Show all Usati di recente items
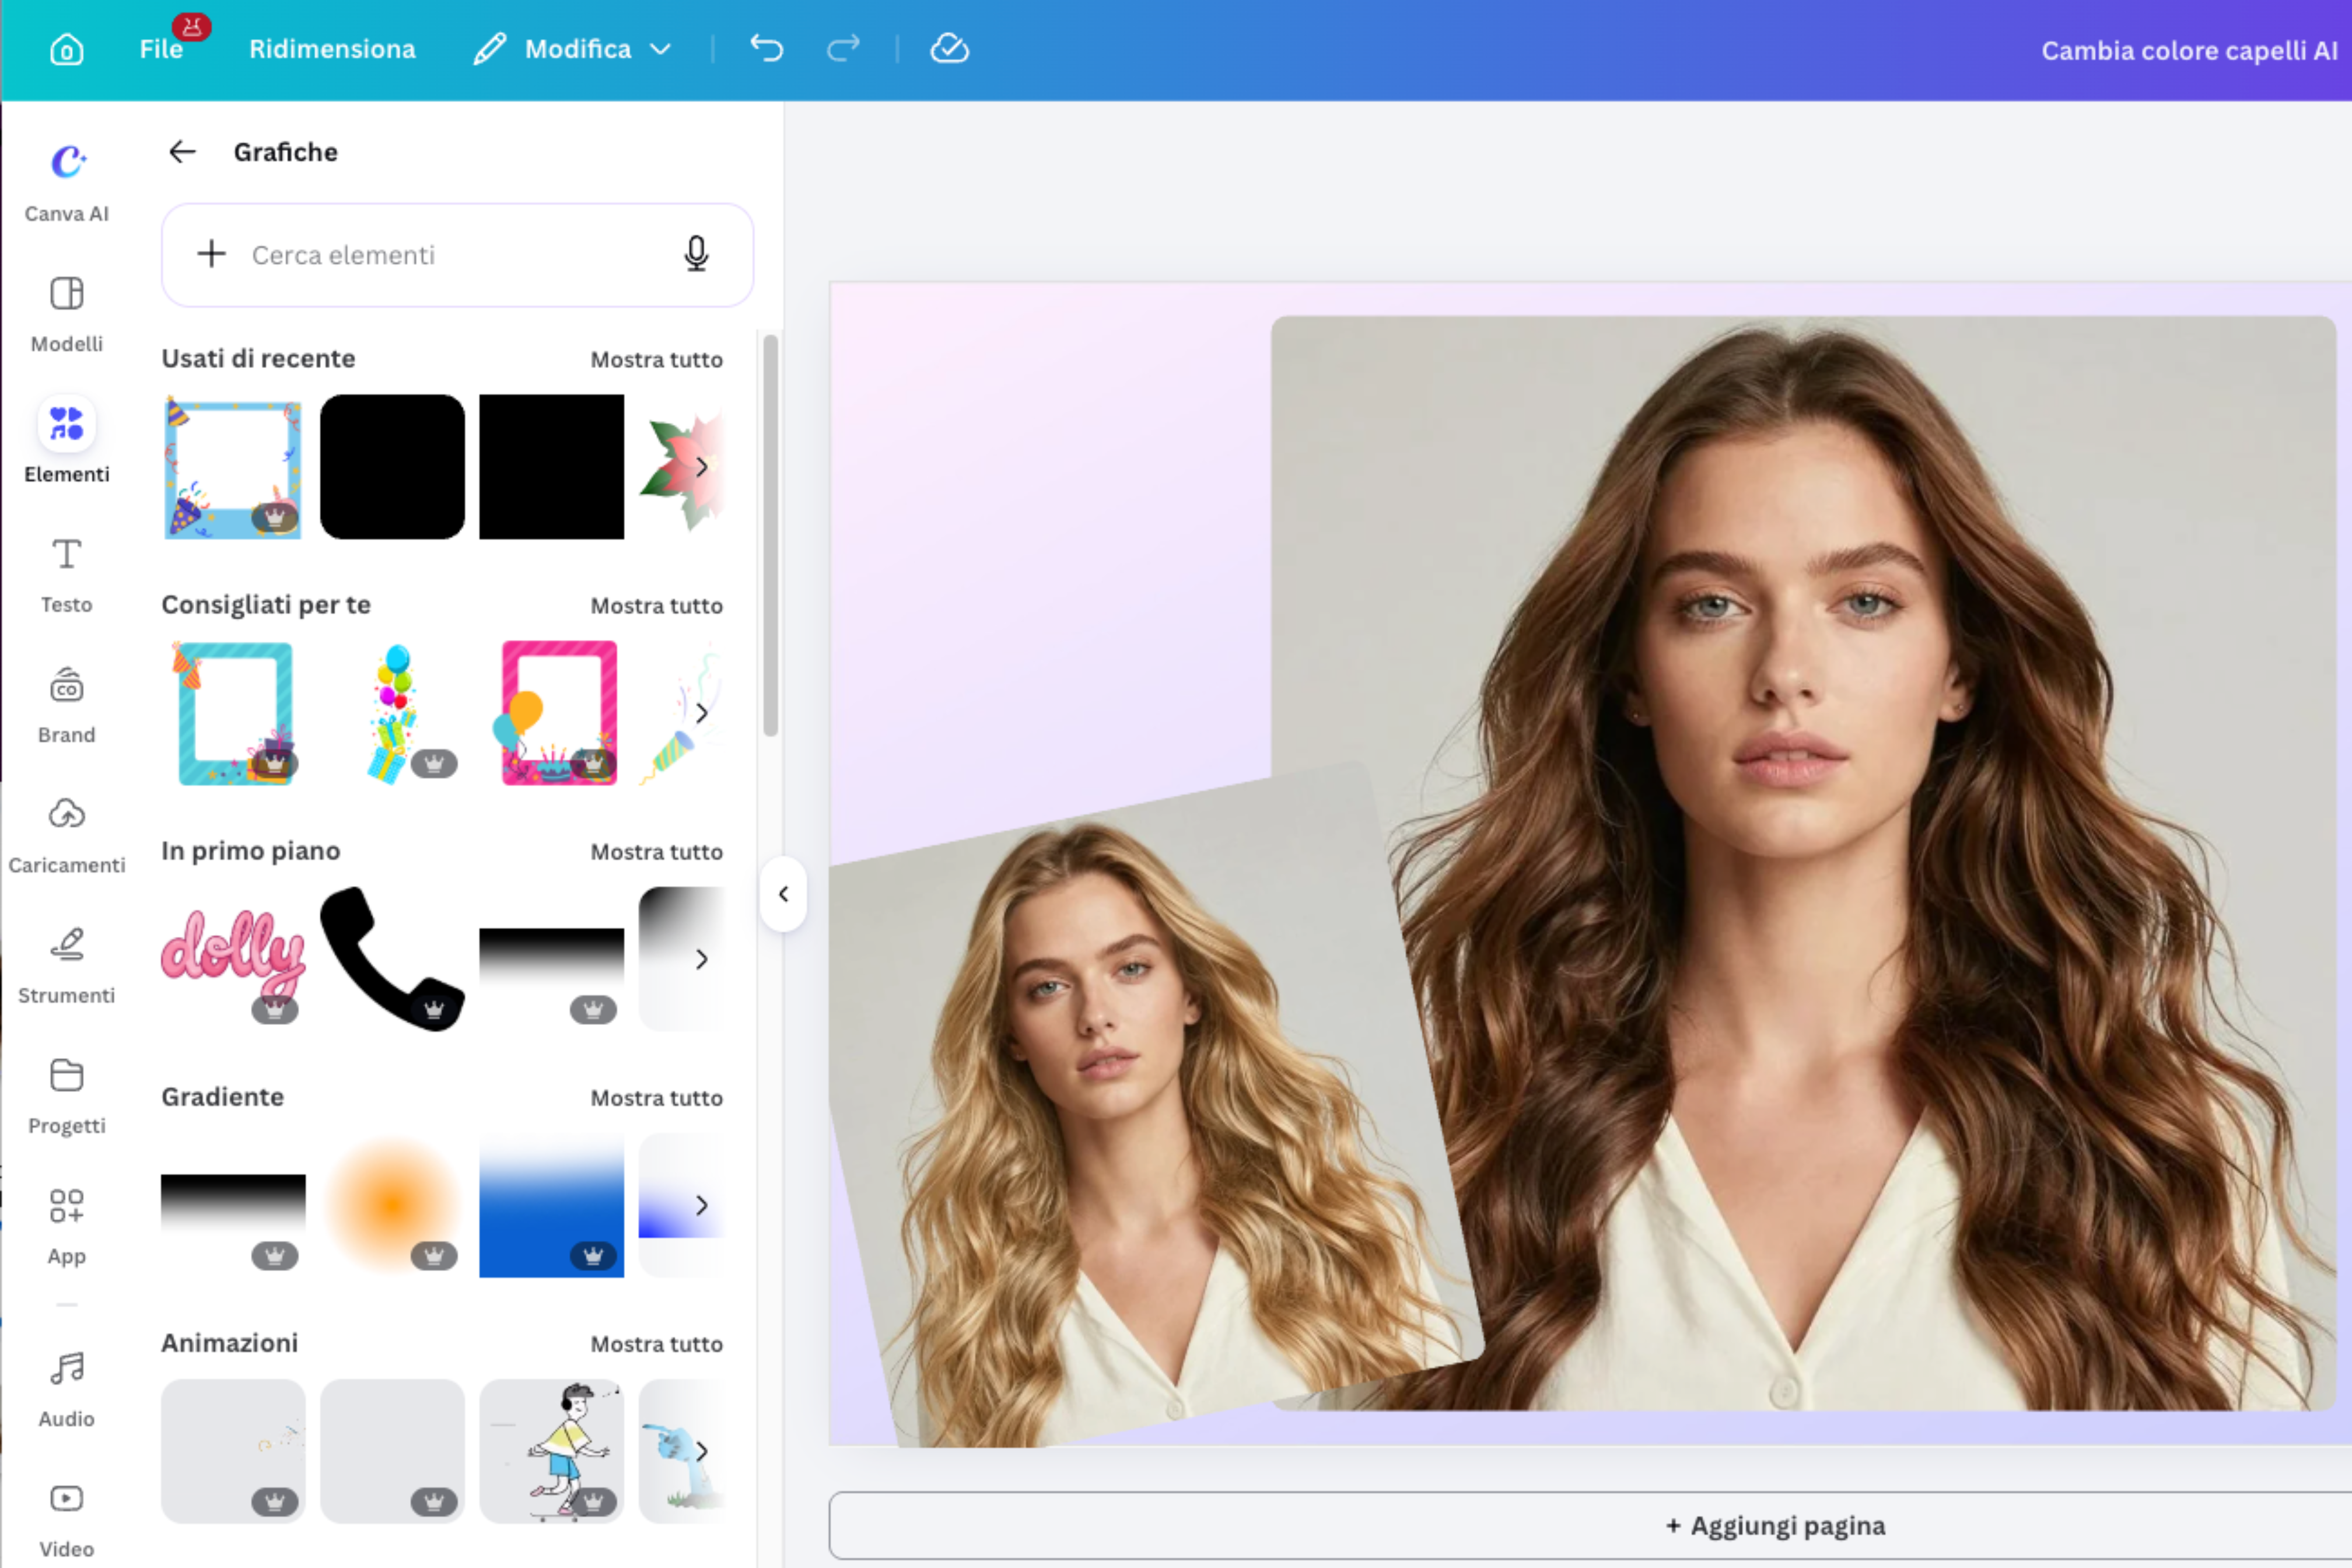Viewport: 2352px width, 1568px height. 656,359
